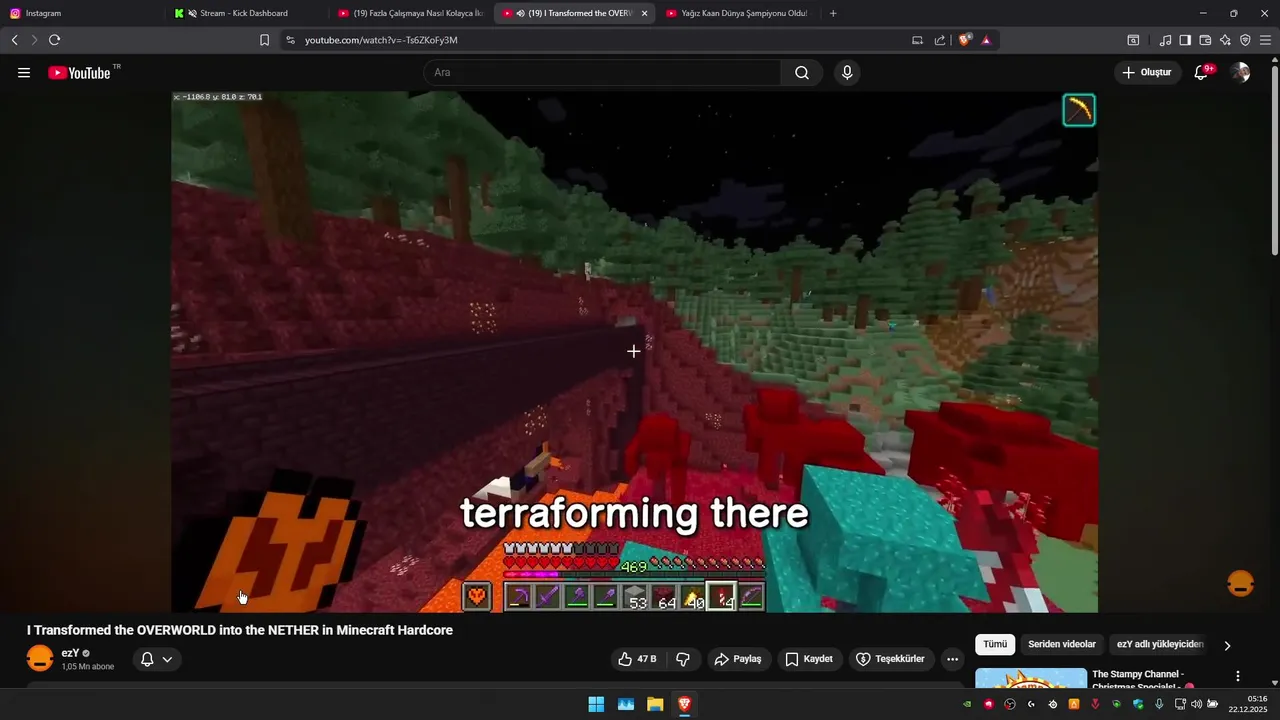Open the YouTube account avatar menu
This screenshot has width=1280, height=720.
click(x=1240, y=72)
